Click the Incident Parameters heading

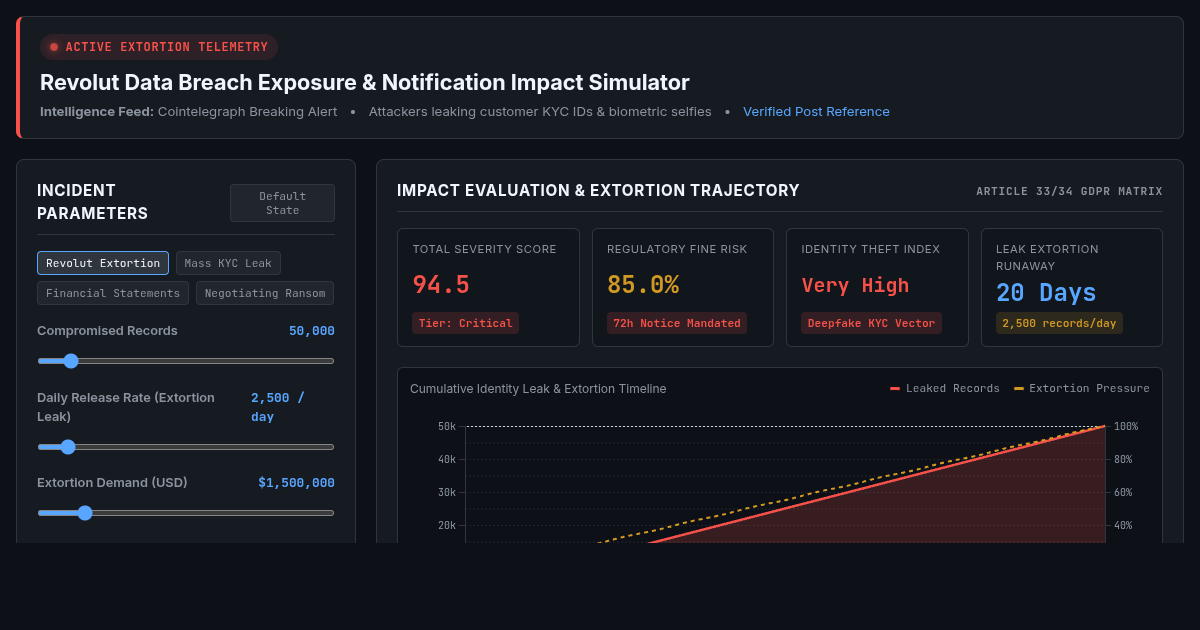[x=93, y=202]
